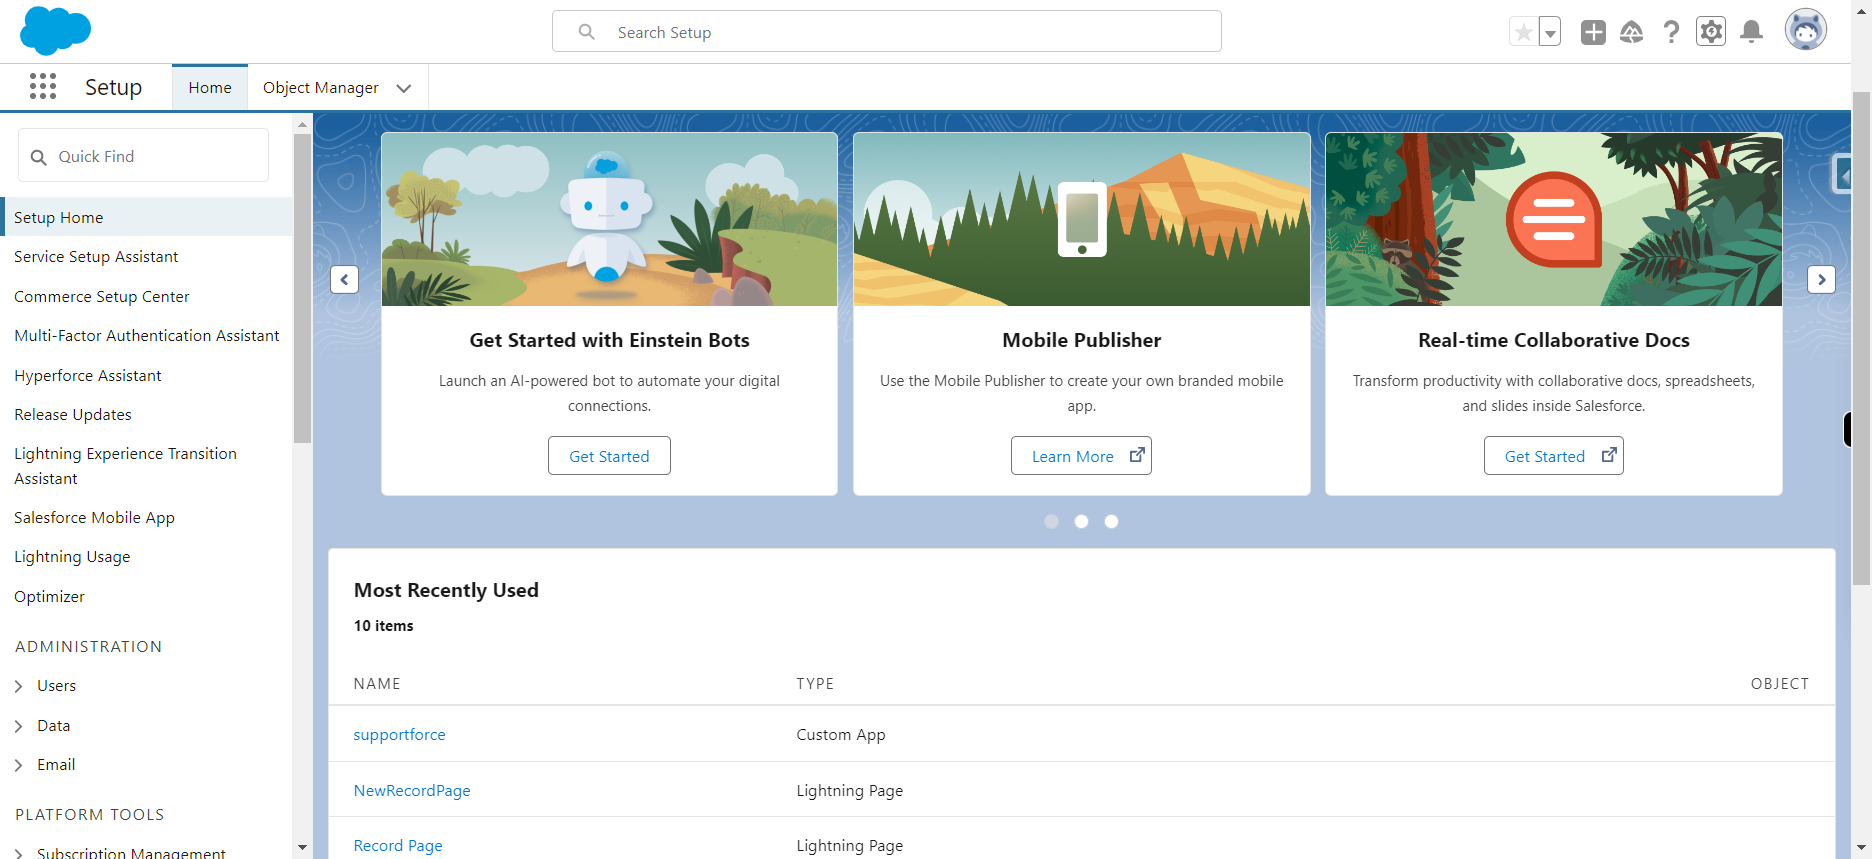
Task: Open Lightning Usage
Action: (72, 557)
